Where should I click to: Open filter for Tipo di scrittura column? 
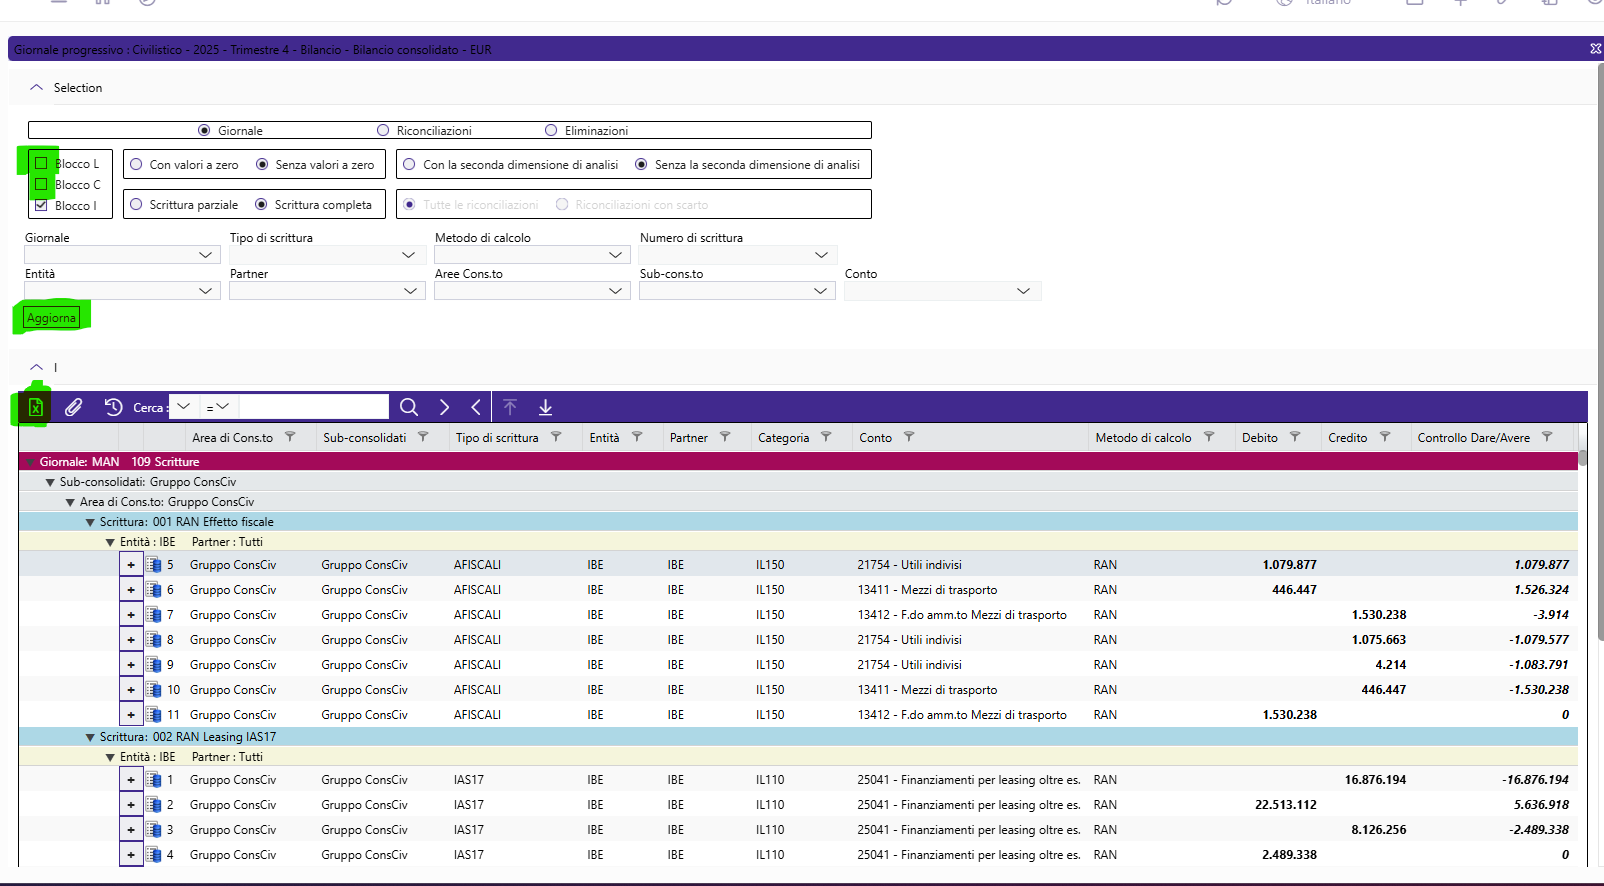(556, 437)
